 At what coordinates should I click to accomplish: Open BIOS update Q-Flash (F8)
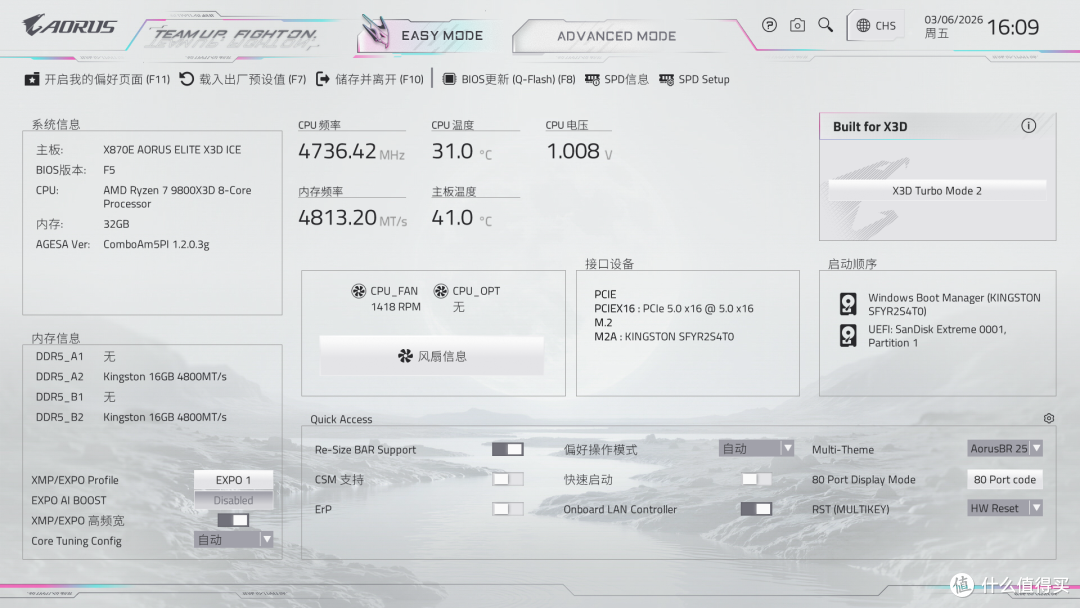coord(508,79)
